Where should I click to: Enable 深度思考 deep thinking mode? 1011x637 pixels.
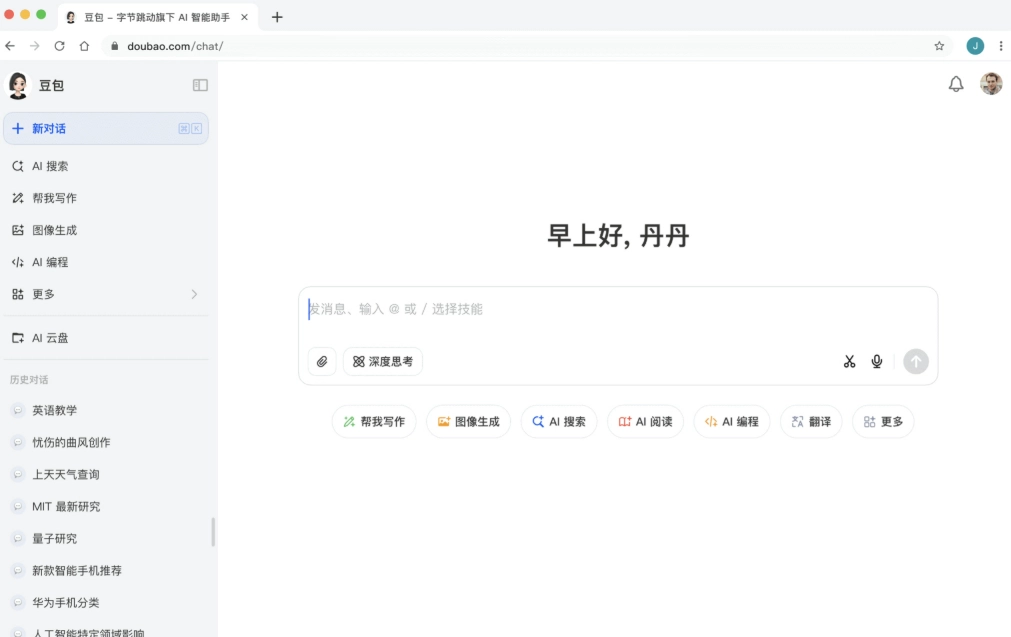point(382,361)
